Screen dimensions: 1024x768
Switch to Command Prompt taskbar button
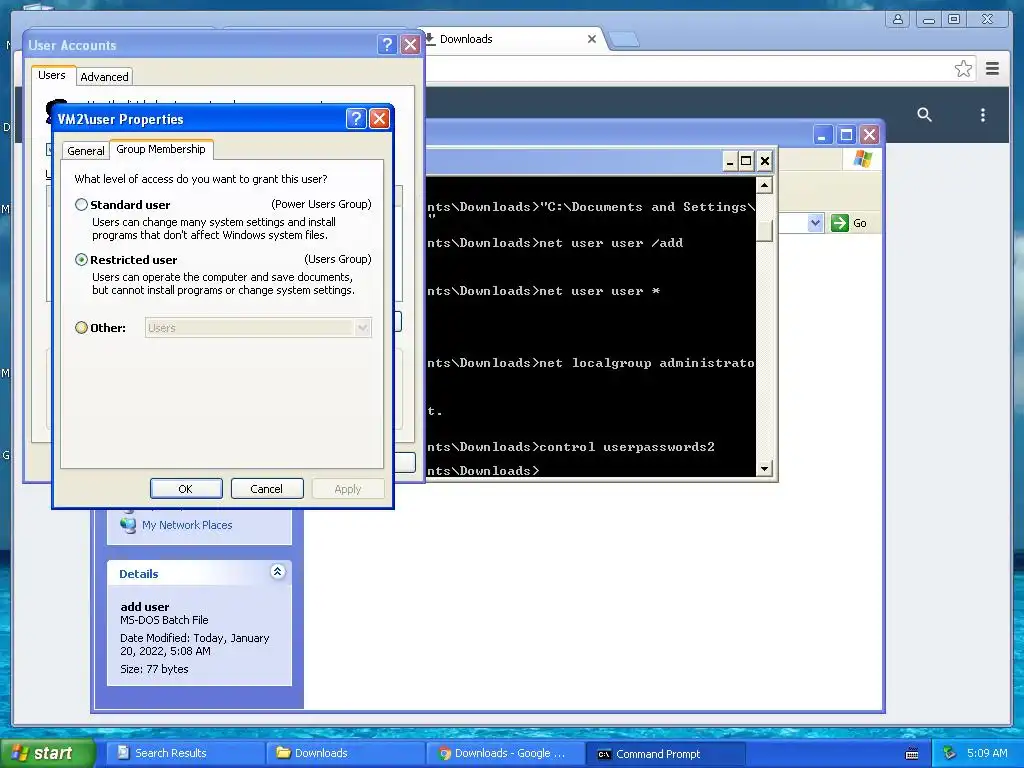(665, 754)
